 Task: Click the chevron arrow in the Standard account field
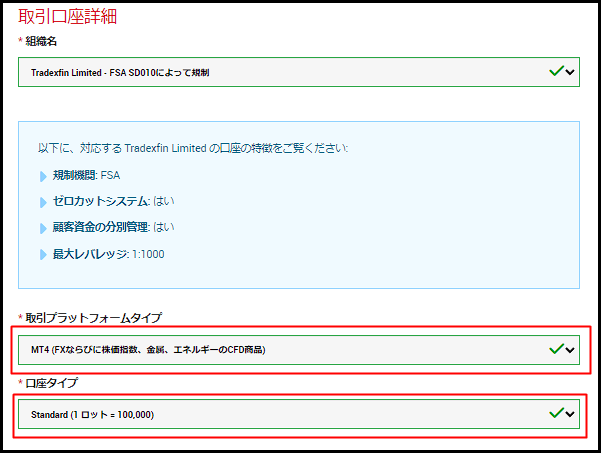pyautogui.click(x=570, y=414)
